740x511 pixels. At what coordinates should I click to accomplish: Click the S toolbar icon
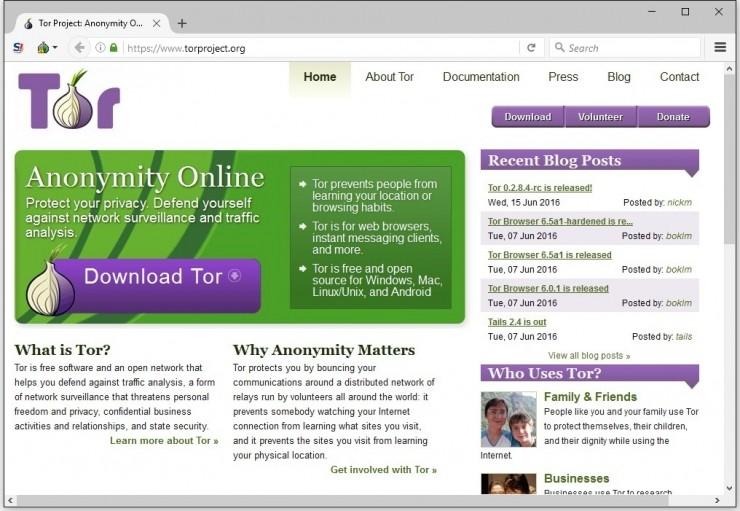[x=18, y=47]
